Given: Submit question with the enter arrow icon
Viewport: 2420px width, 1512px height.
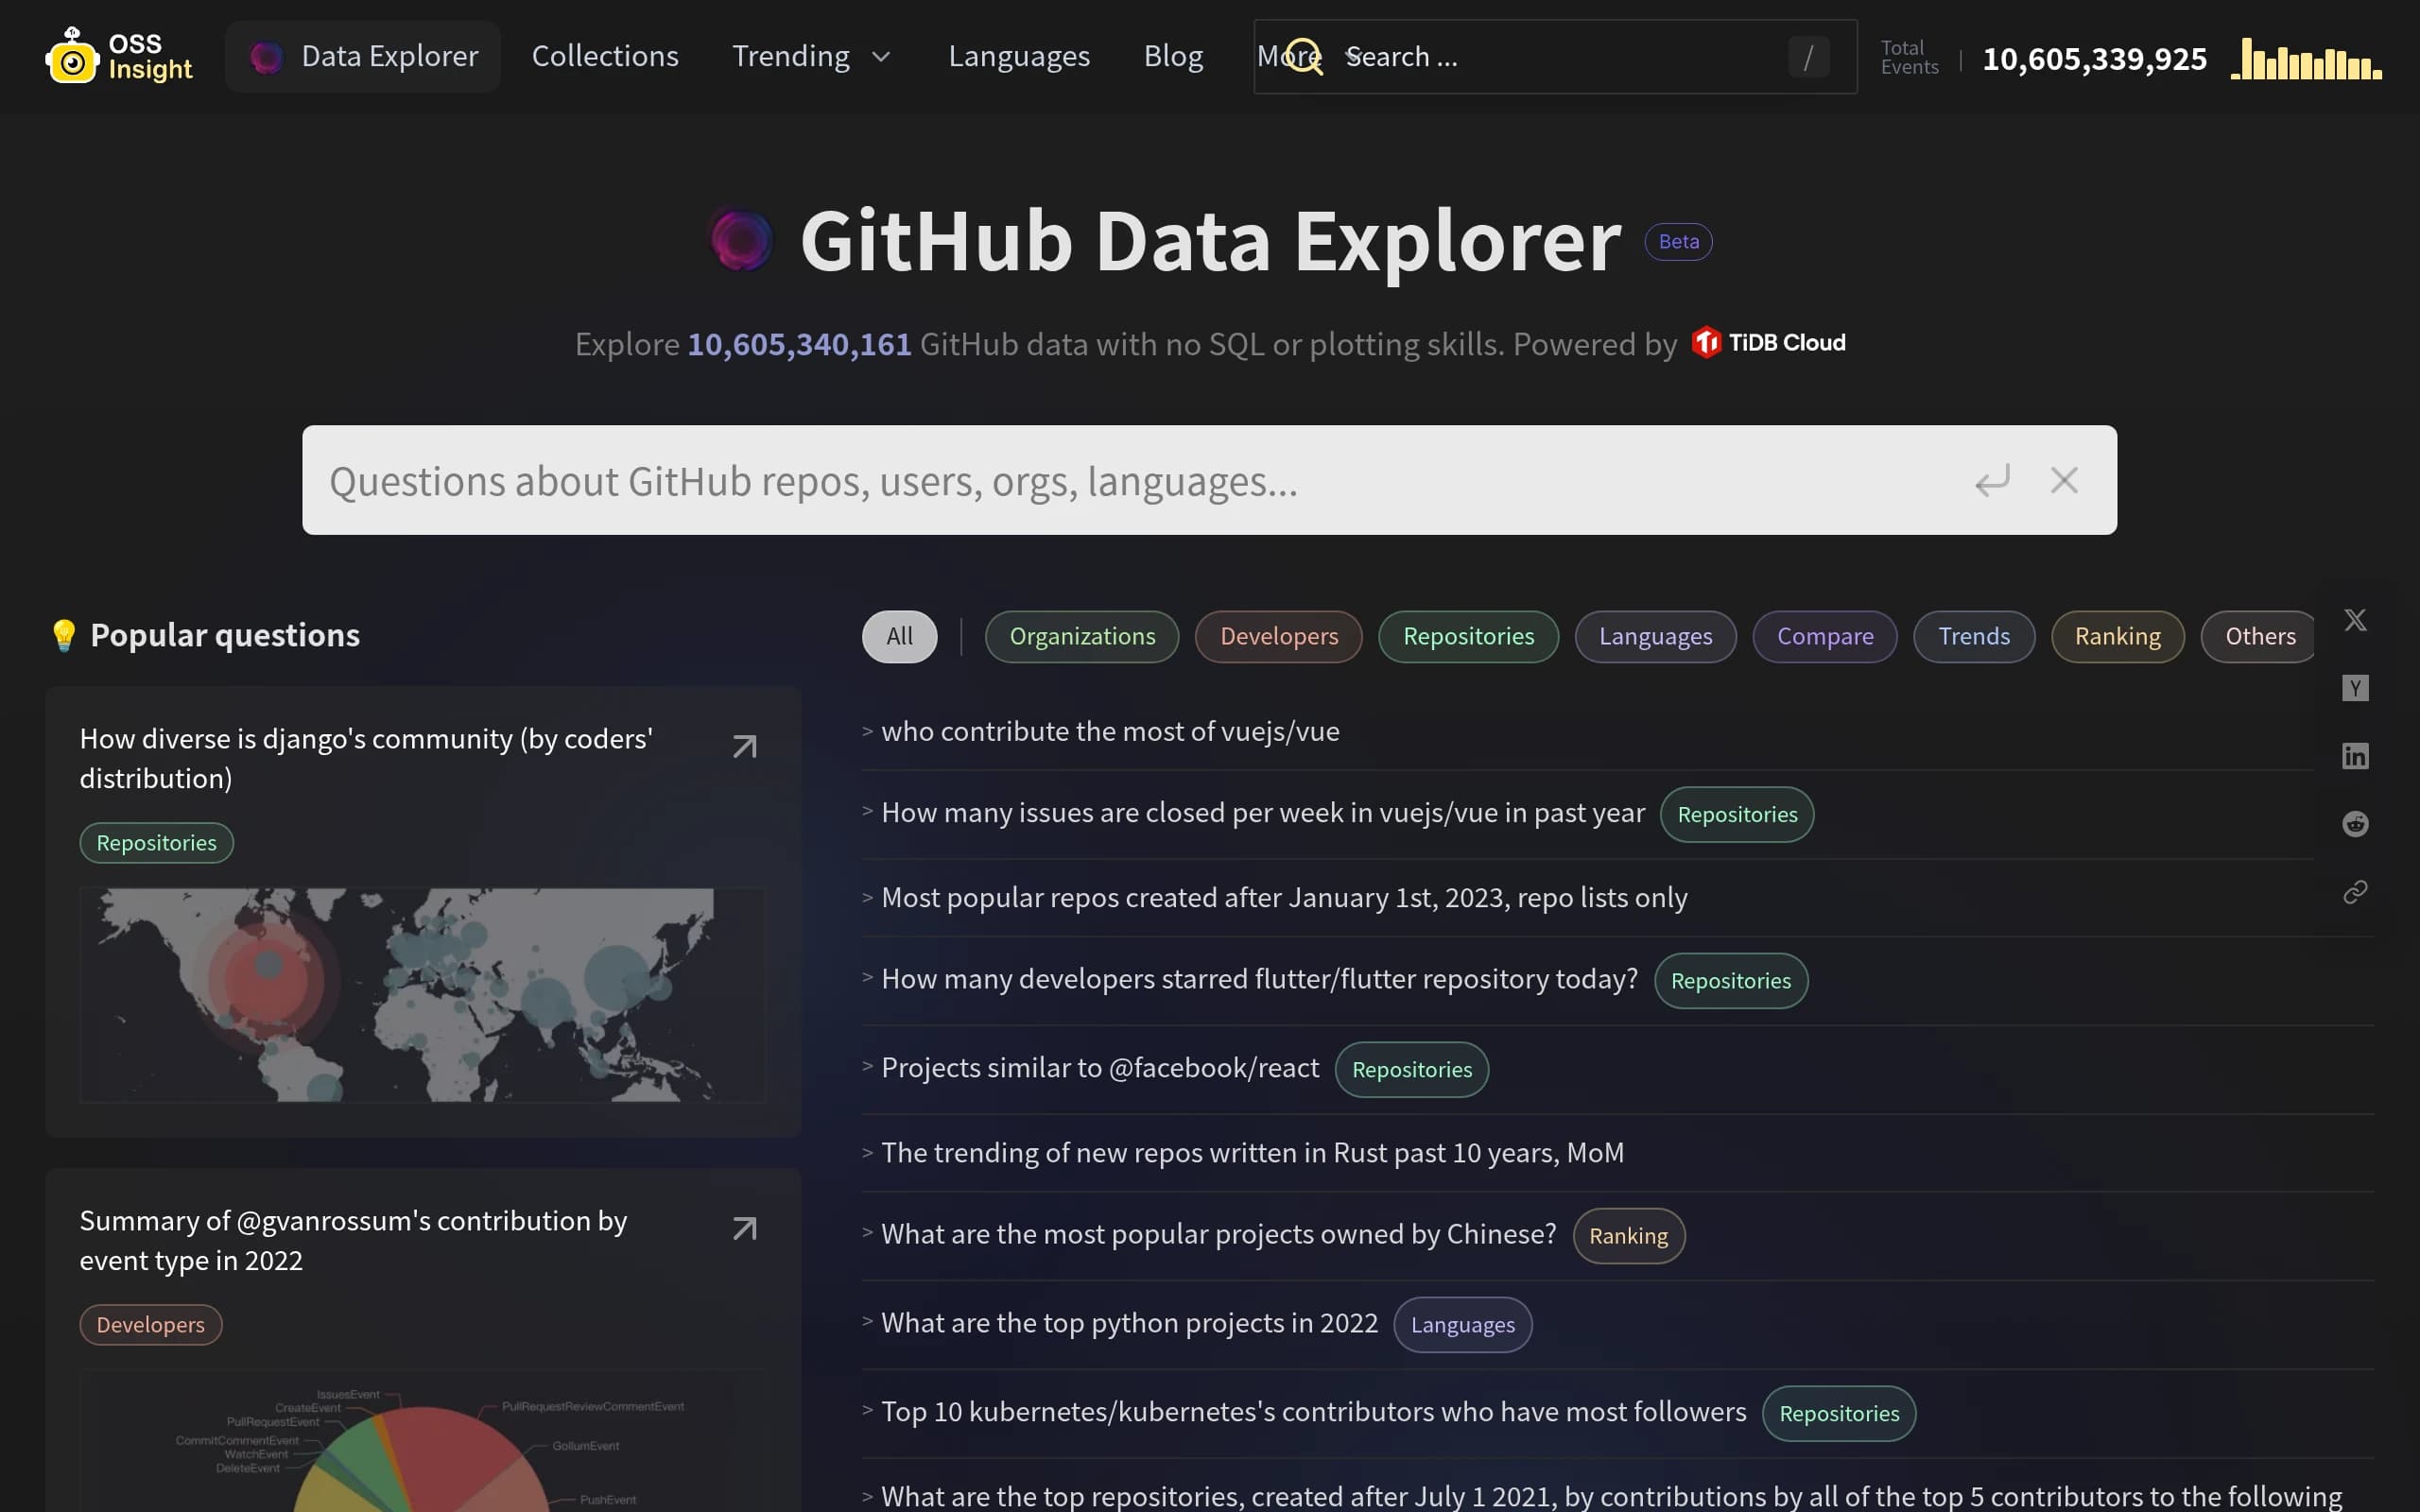Looking at the screenshot, I should coord(1992,480).
